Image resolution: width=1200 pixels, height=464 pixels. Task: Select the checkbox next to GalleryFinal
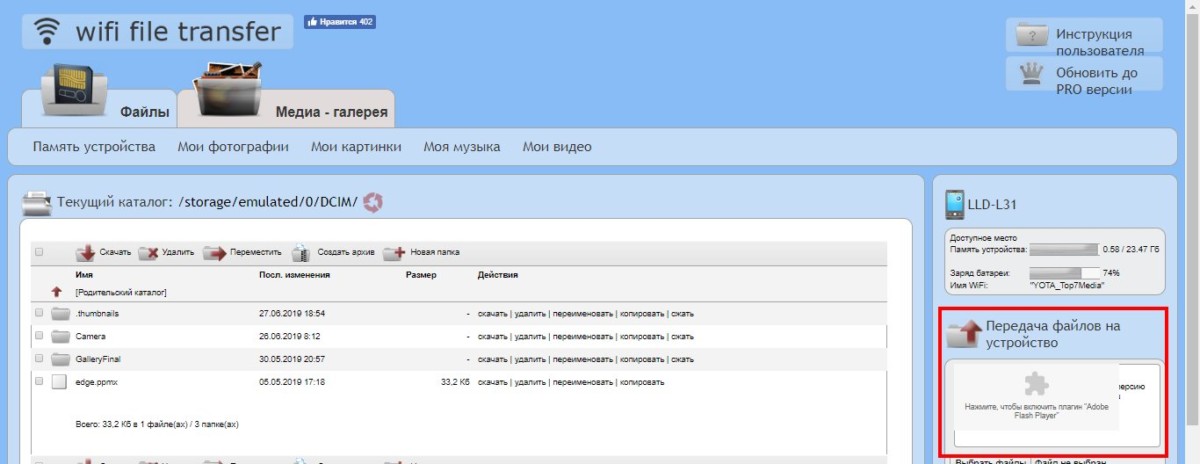click(x=39, y=359)
